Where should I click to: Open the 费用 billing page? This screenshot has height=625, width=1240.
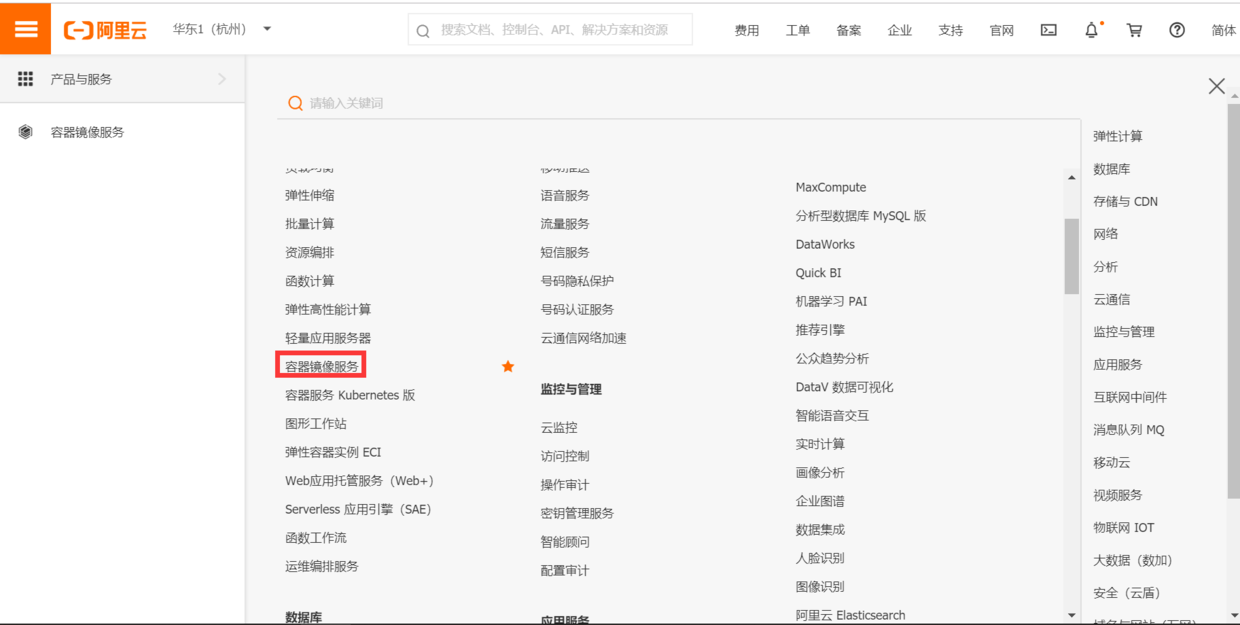(x=747, y=30)
